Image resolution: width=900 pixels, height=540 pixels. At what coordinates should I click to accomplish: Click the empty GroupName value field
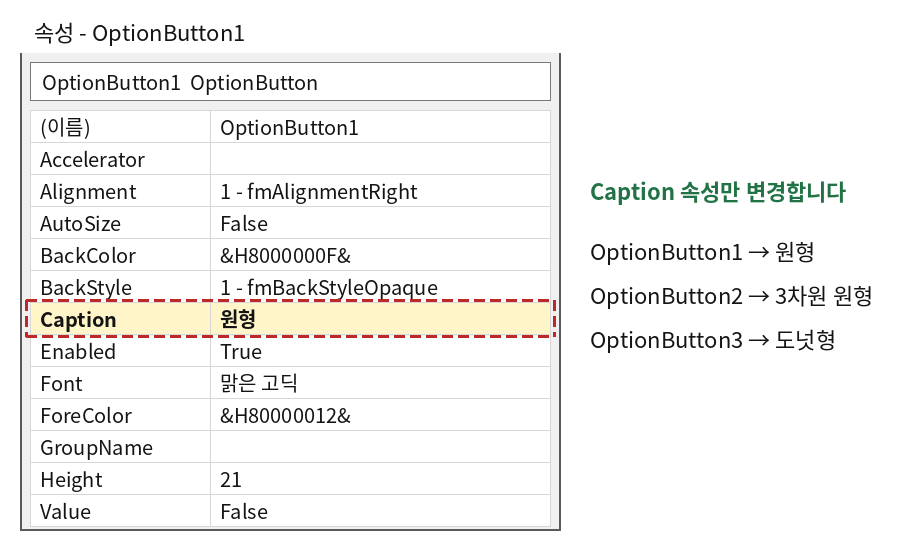click(x=380, y=448)
